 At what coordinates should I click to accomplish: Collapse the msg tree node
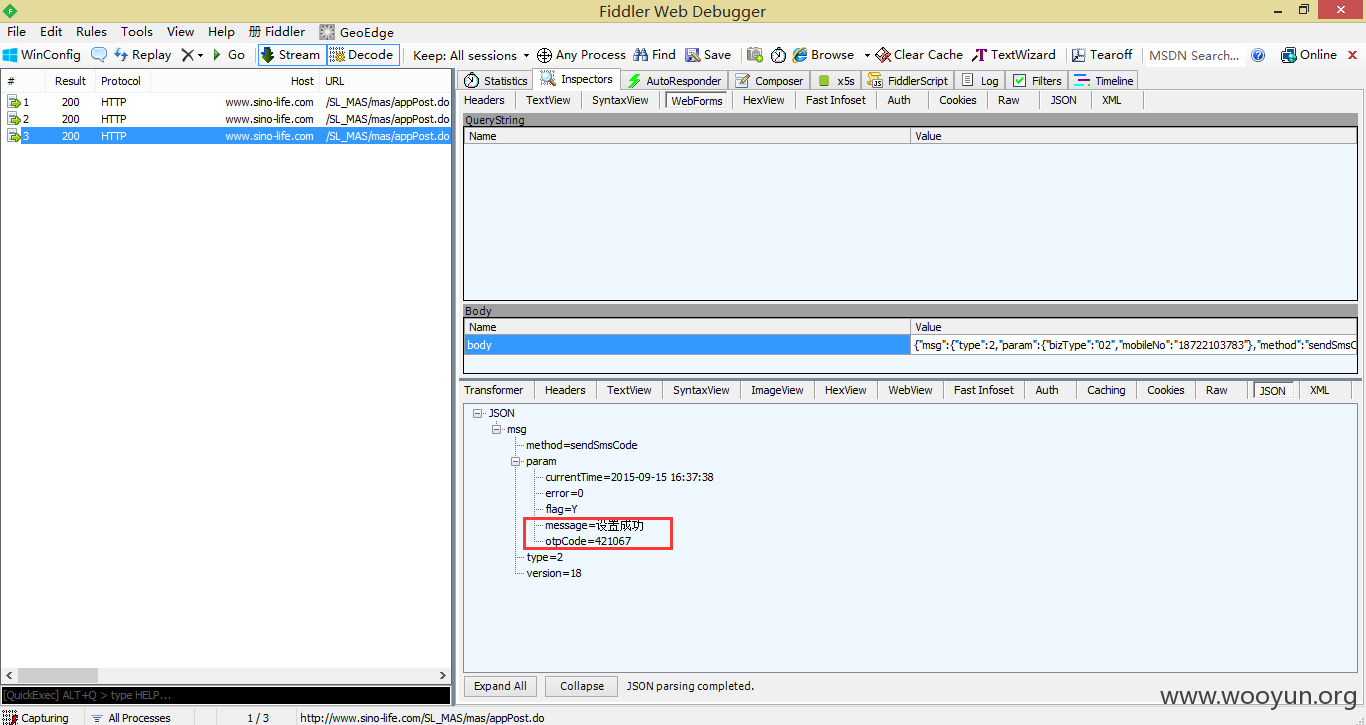(497, 429)
